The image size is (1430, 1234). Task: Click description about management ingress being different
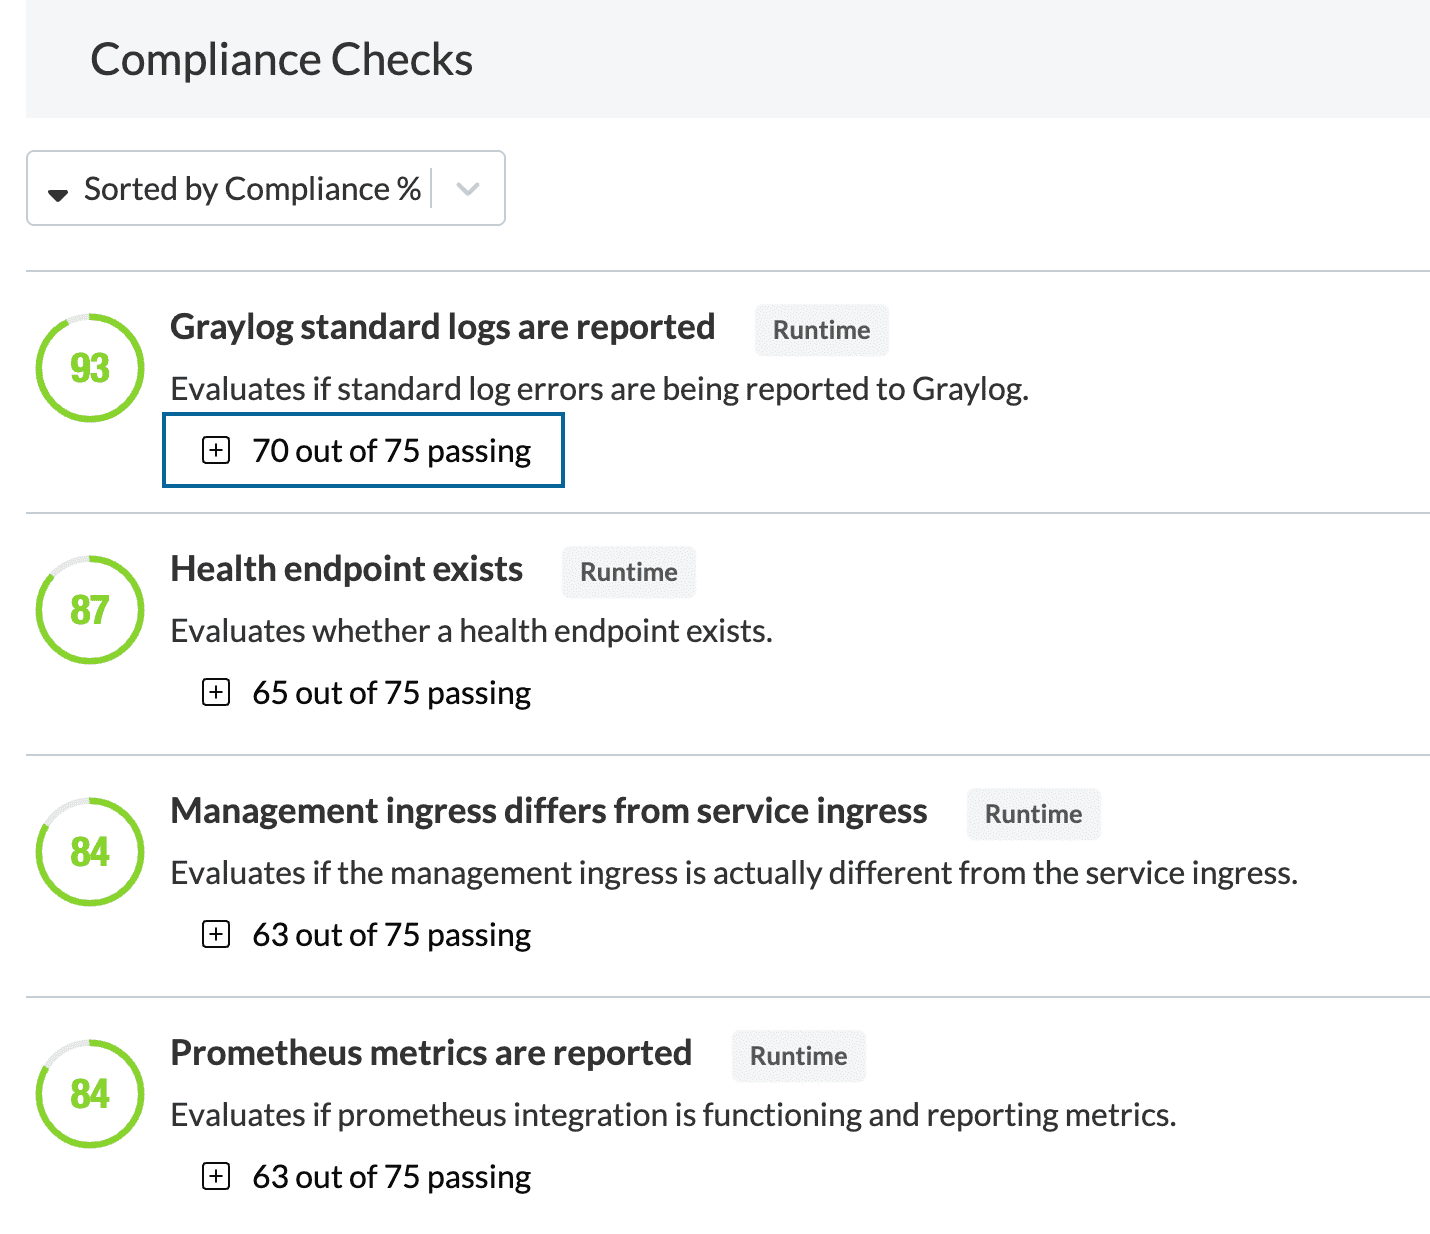pos(734,873)
